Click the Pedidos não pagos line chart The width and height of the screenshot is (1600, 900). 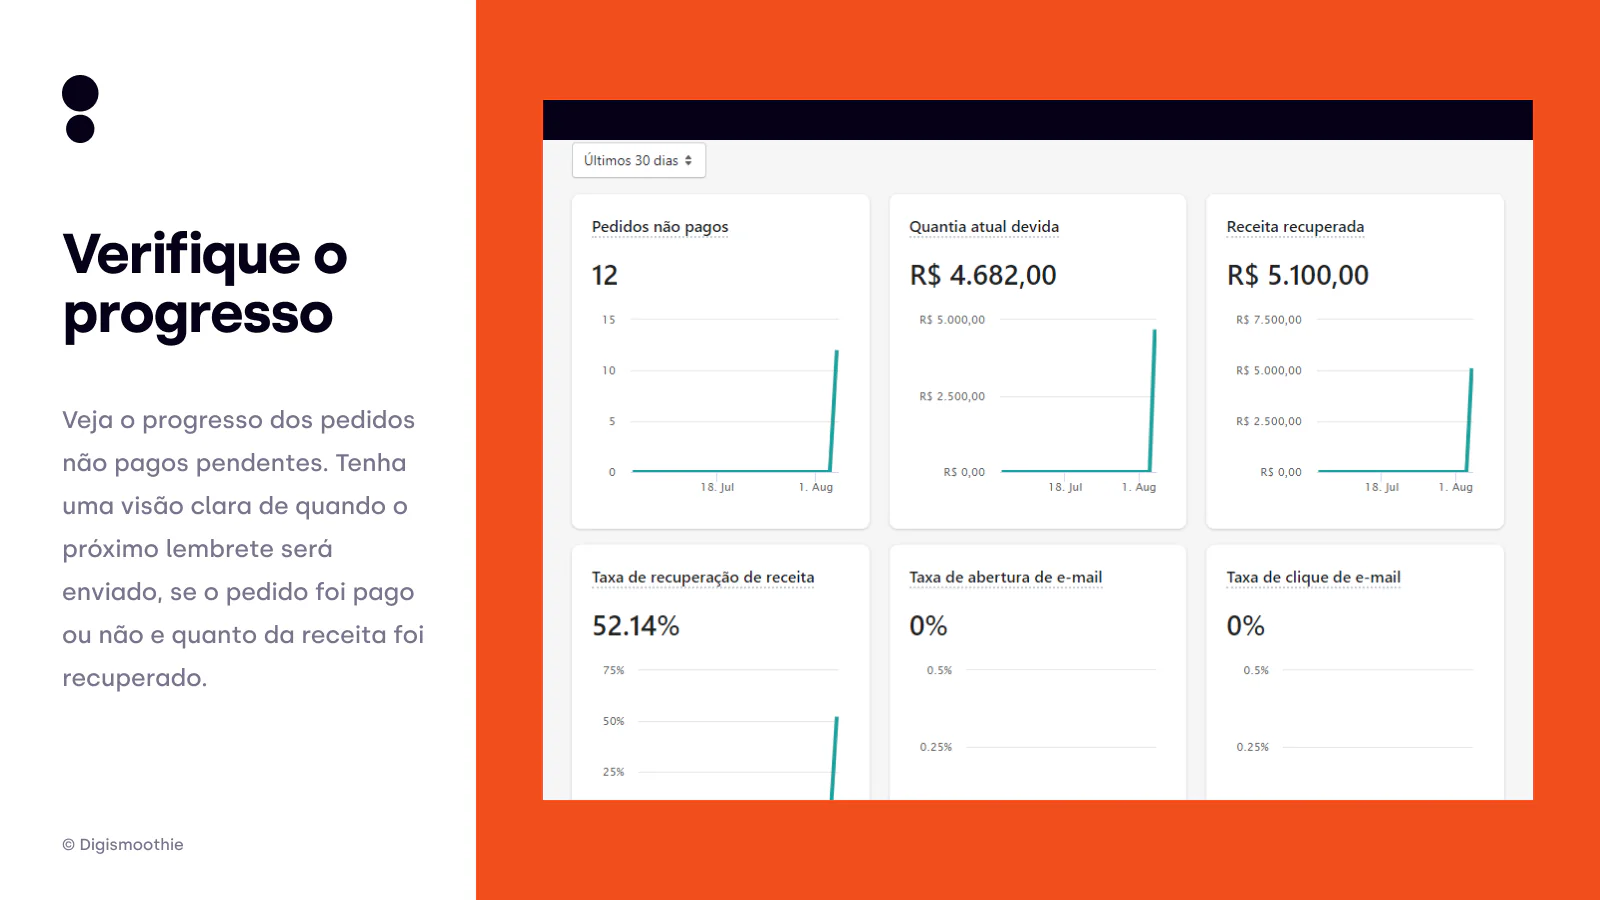(x=720, y=406)
